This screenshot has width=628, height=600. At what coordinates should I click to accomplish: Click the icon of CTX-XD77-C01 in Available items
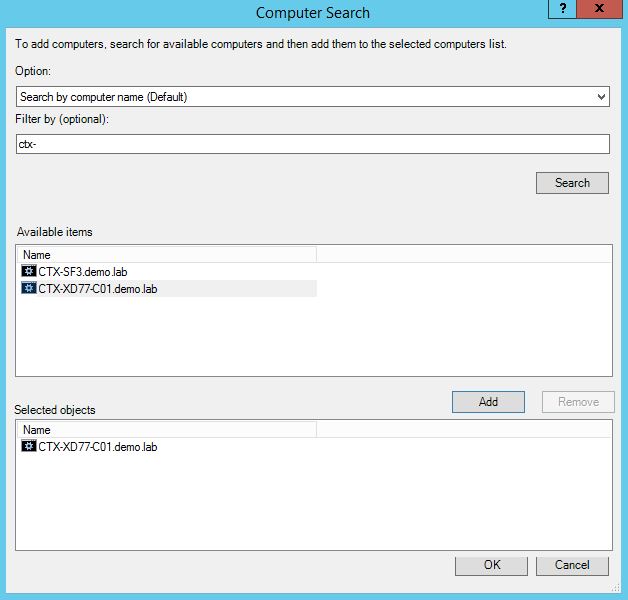point(29,289)
